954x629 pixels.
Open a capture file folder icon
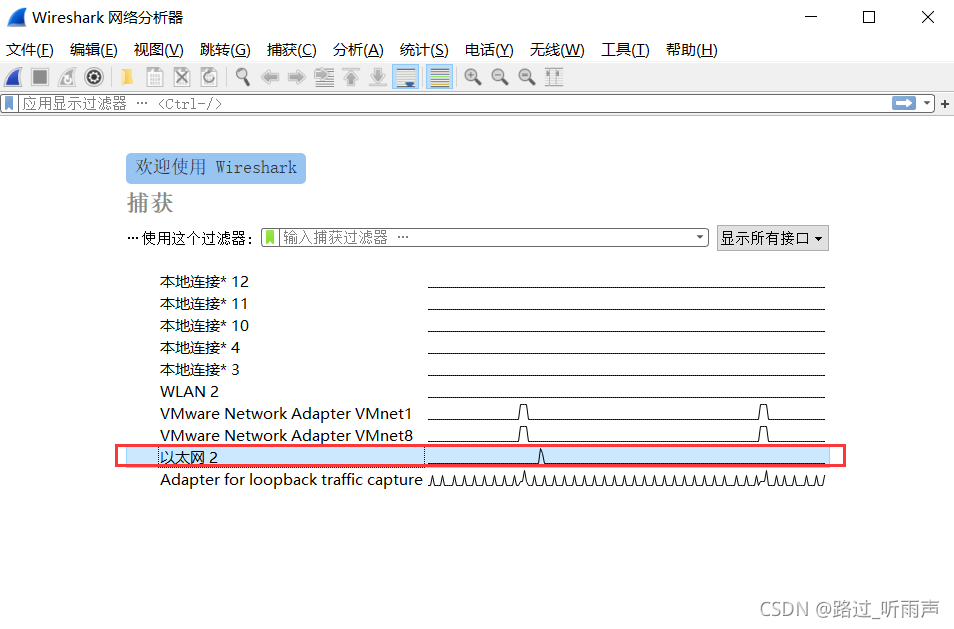(x=127, y=77)
